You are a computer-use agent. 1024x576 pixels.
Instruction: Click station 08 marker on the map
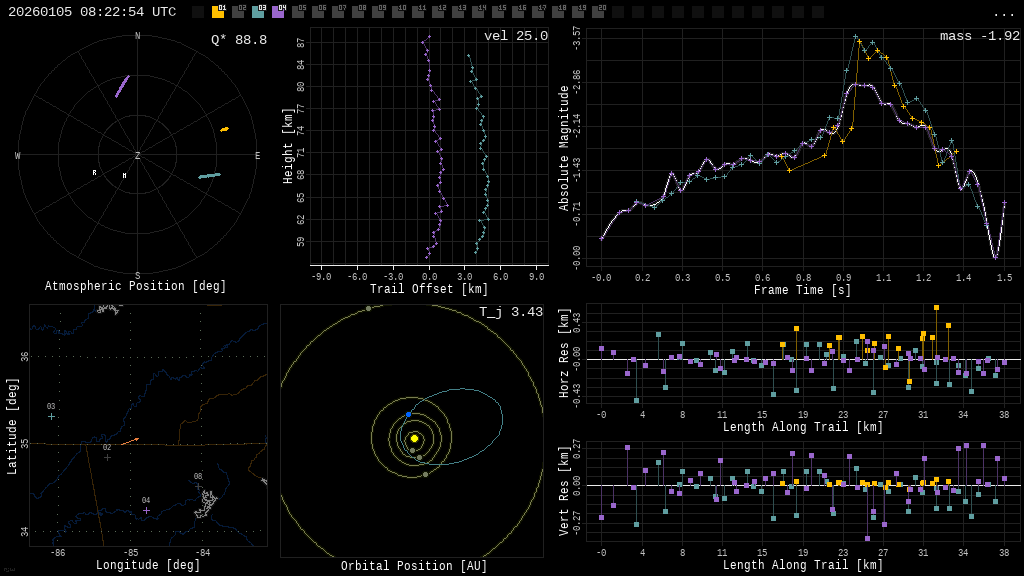[x=198, y=486]
